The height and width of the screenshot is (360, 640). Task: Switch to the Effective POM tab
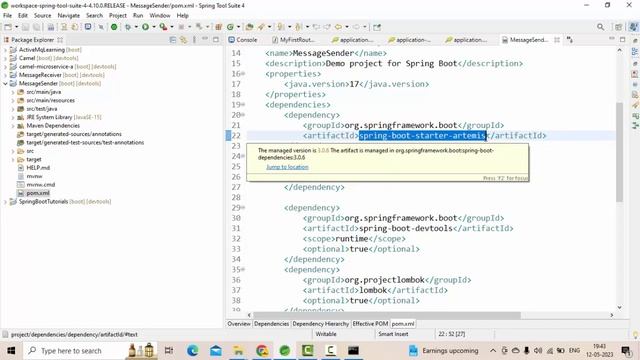(370, 324)
